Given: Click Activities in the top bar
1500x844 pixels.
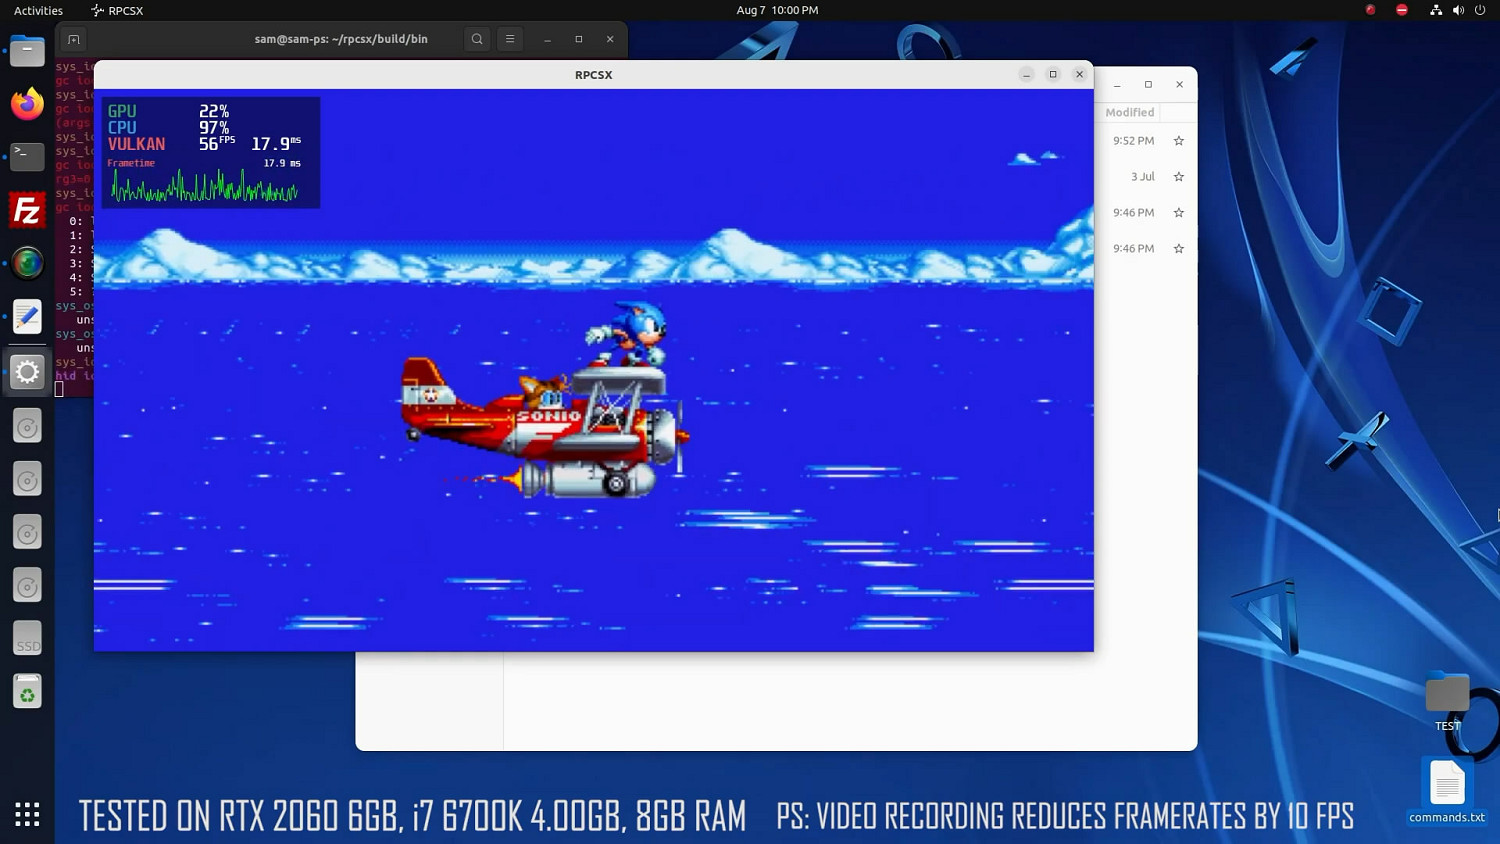Looking at the screenshot, I should coord(38,10).
